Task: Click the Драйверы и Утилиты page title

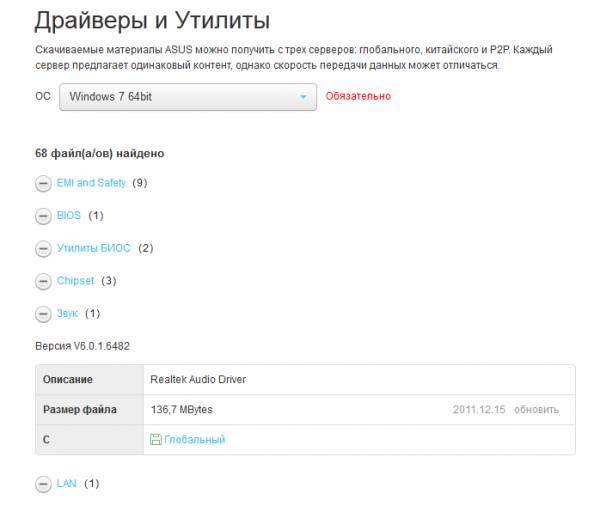Action: pos(152,20)
